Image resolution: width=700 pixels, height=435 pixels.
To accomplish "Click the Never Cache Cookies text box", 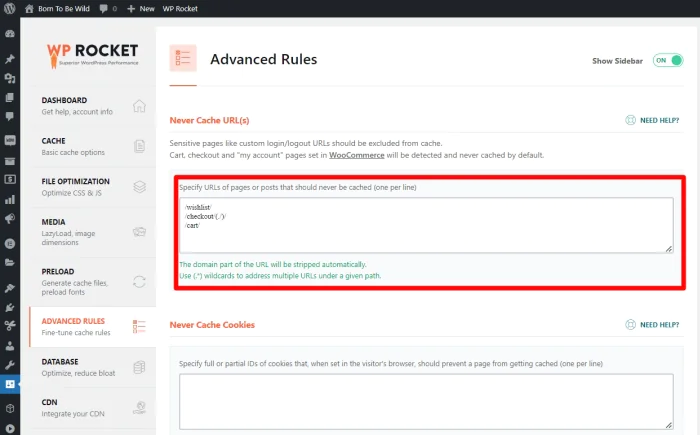I will tap(425, 402).
